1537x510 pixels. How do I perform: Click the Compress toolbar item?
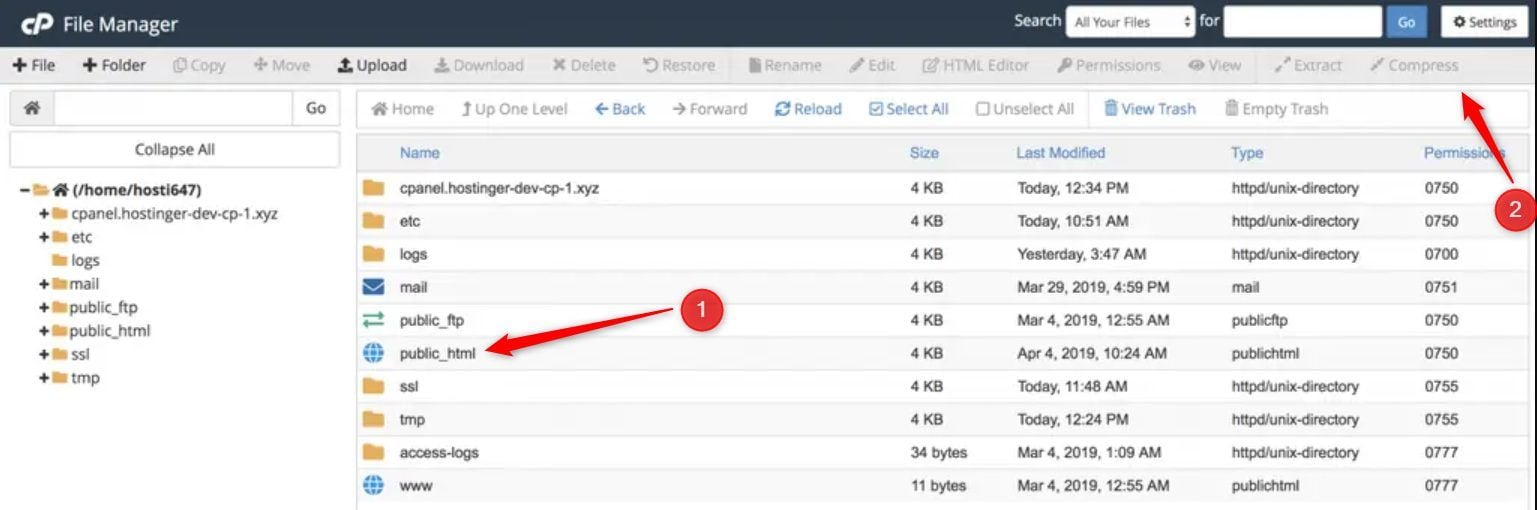[x=1414, y=65]
